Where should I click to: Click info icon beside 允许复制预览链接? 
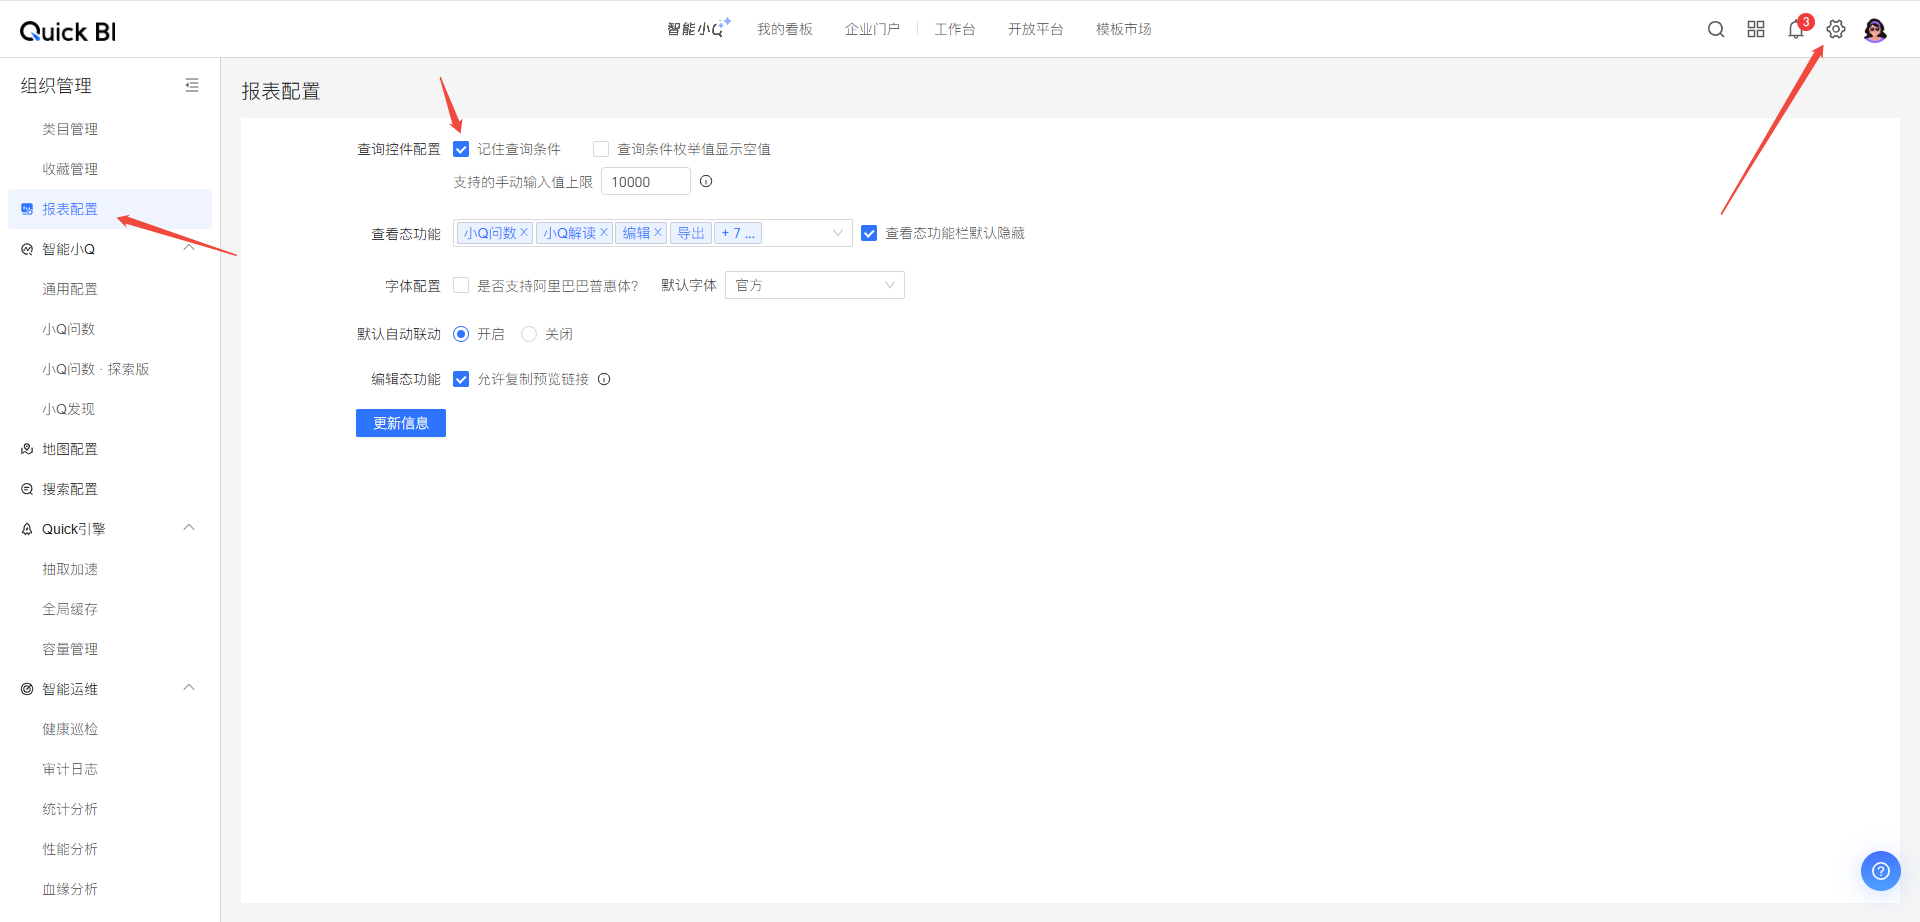point(604,379)
